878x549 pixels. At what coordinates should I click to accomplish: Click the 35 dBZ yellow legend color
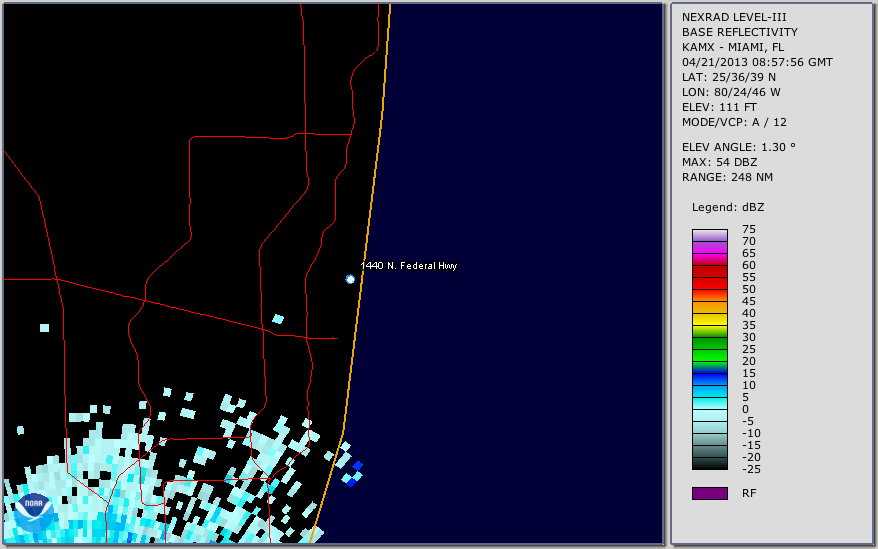(709, 319)
